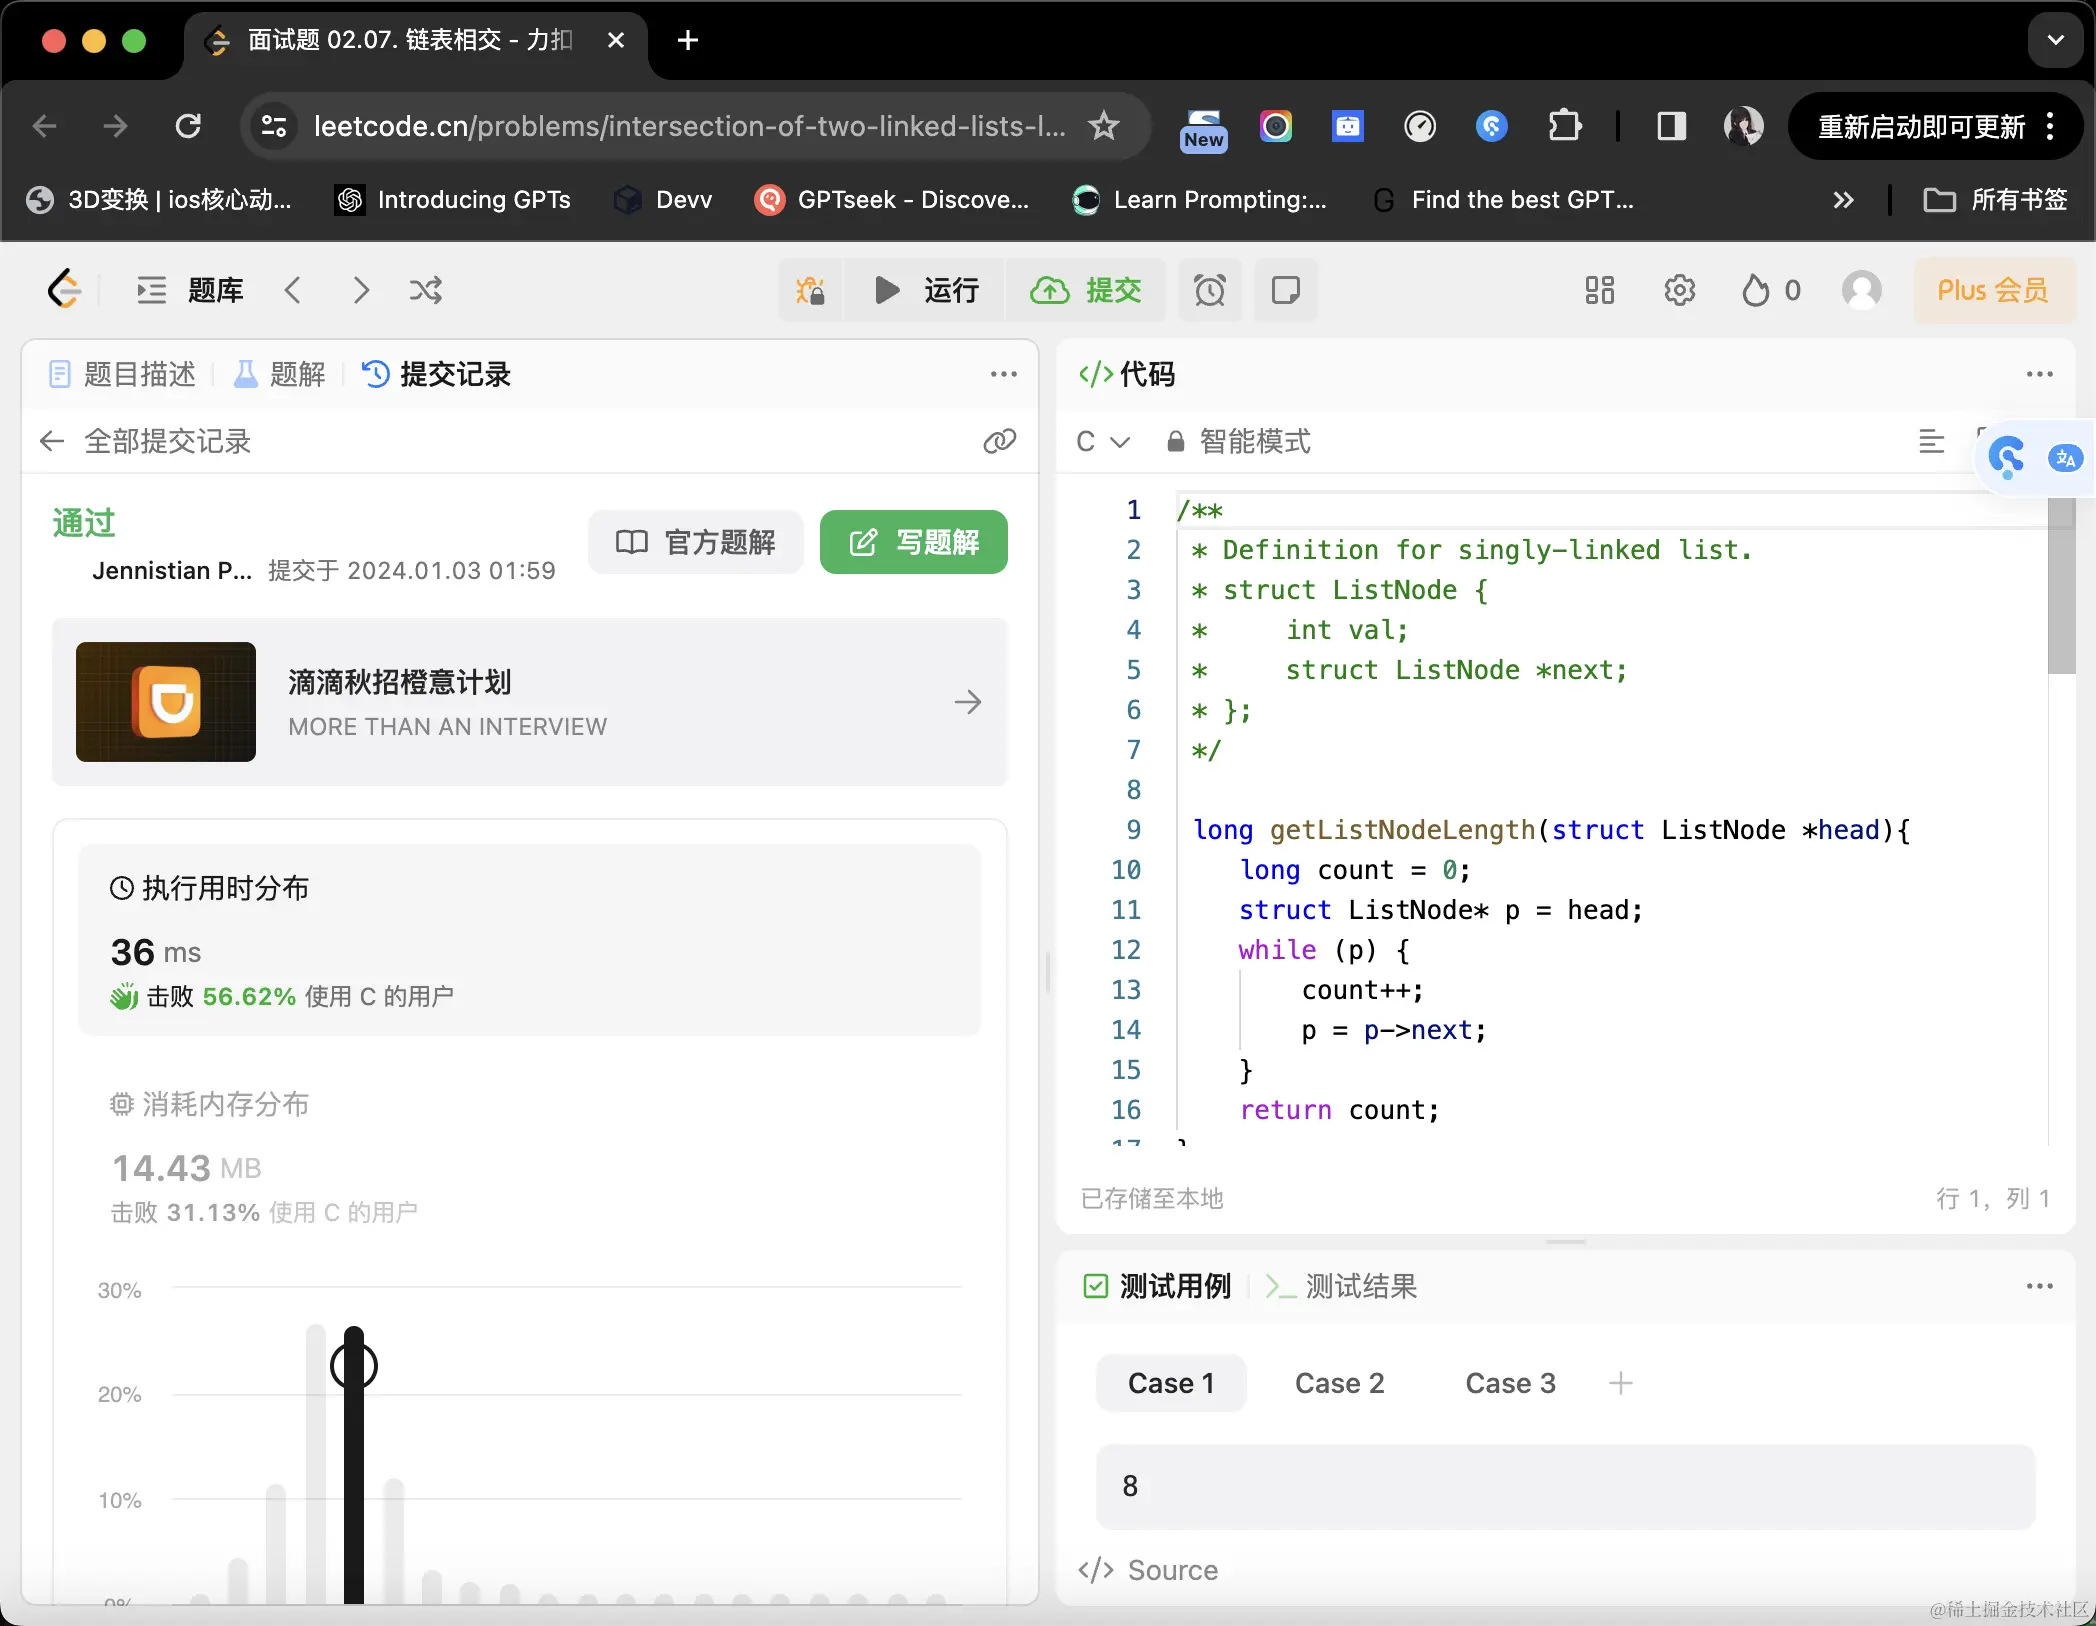Screen dimensions: 2096x1626
Task: Open the sticky note icon in toolbar
Action: tap(1285, 291)
